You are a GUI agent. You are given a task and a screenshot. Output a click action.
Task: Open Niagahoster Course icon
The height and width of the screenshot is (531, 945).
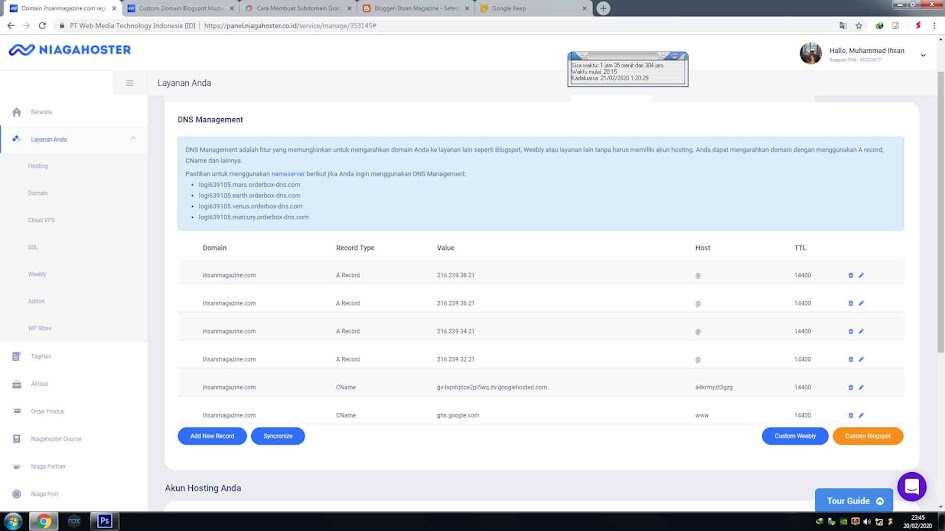[x=16, y=439]
